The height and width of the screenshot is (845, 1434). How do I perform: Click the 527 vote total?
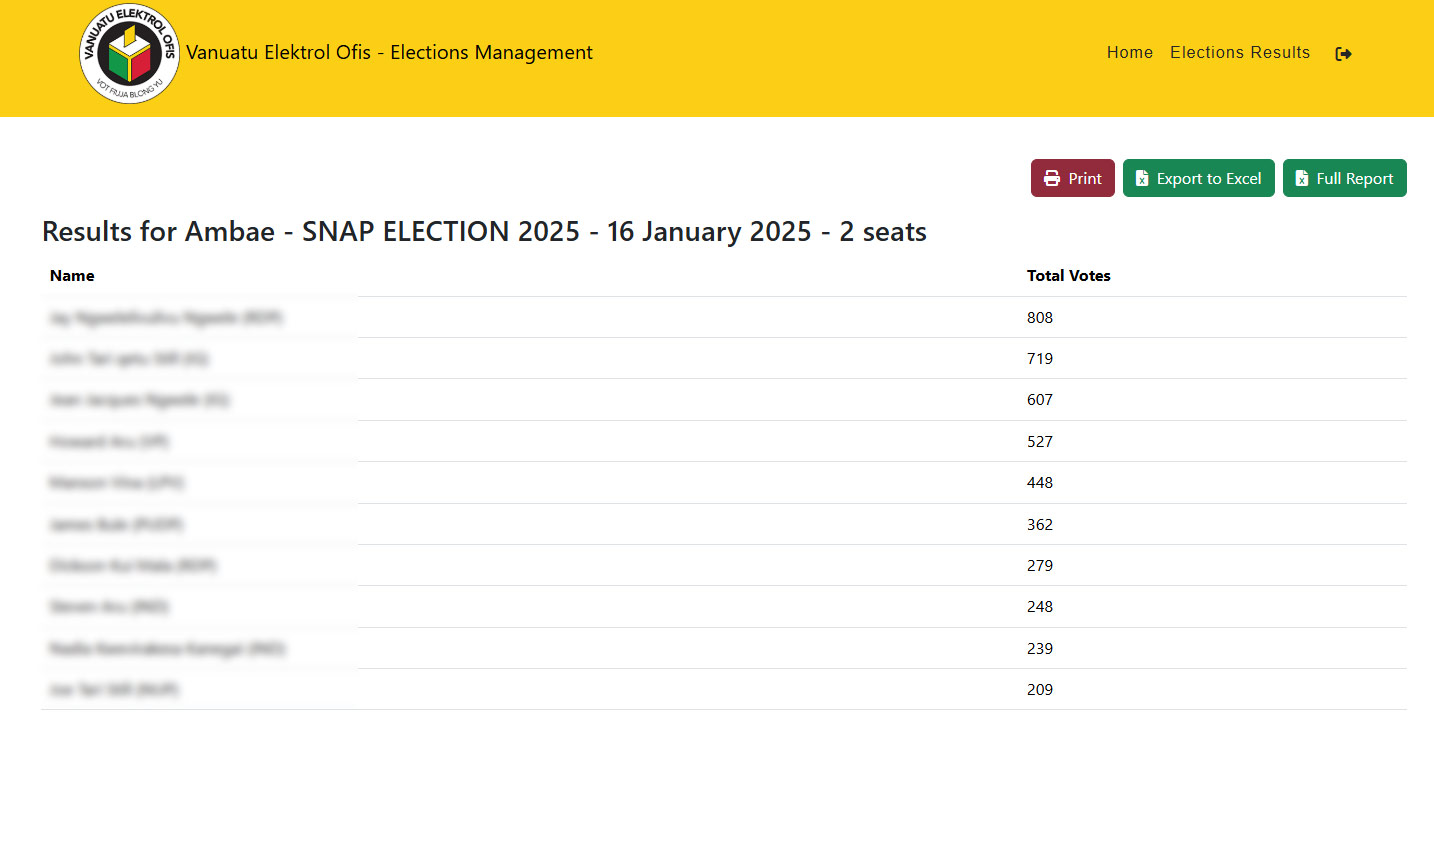pos(1039,442)
